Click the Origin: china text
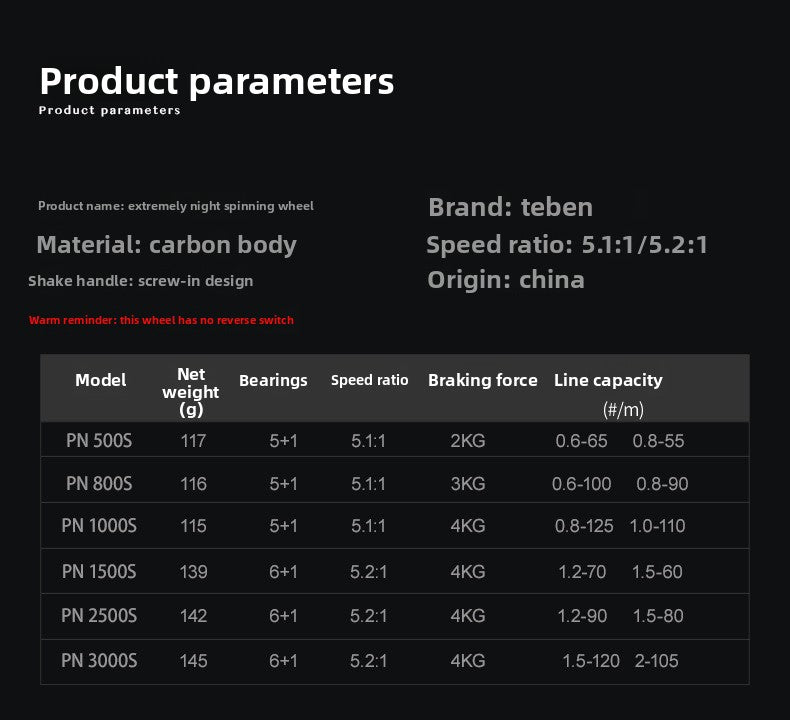The width and height of the screenshot is (790, 720). tap(506, 280)
